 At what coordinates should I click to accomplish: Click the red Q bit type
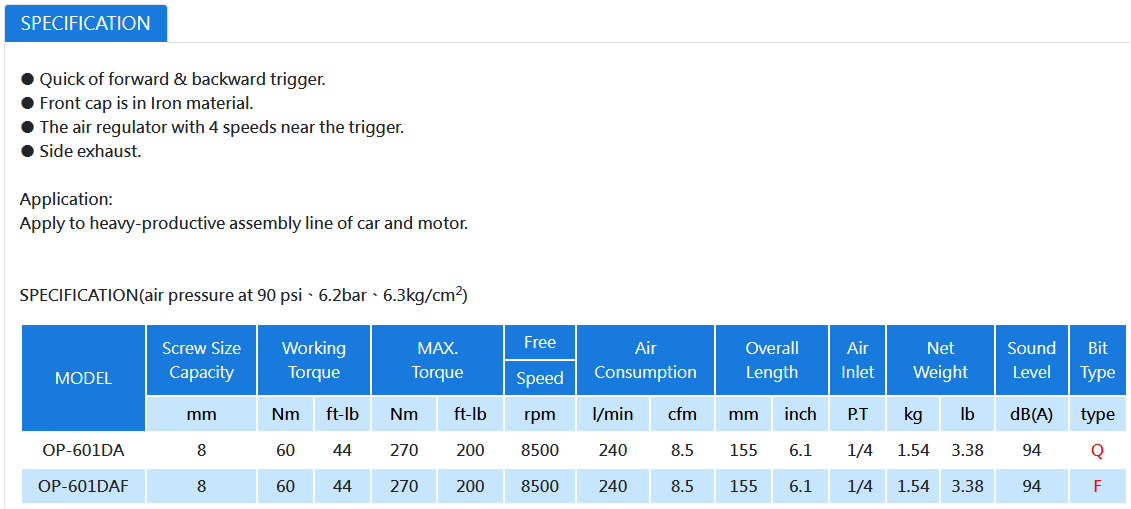(x=1097, y=451)
